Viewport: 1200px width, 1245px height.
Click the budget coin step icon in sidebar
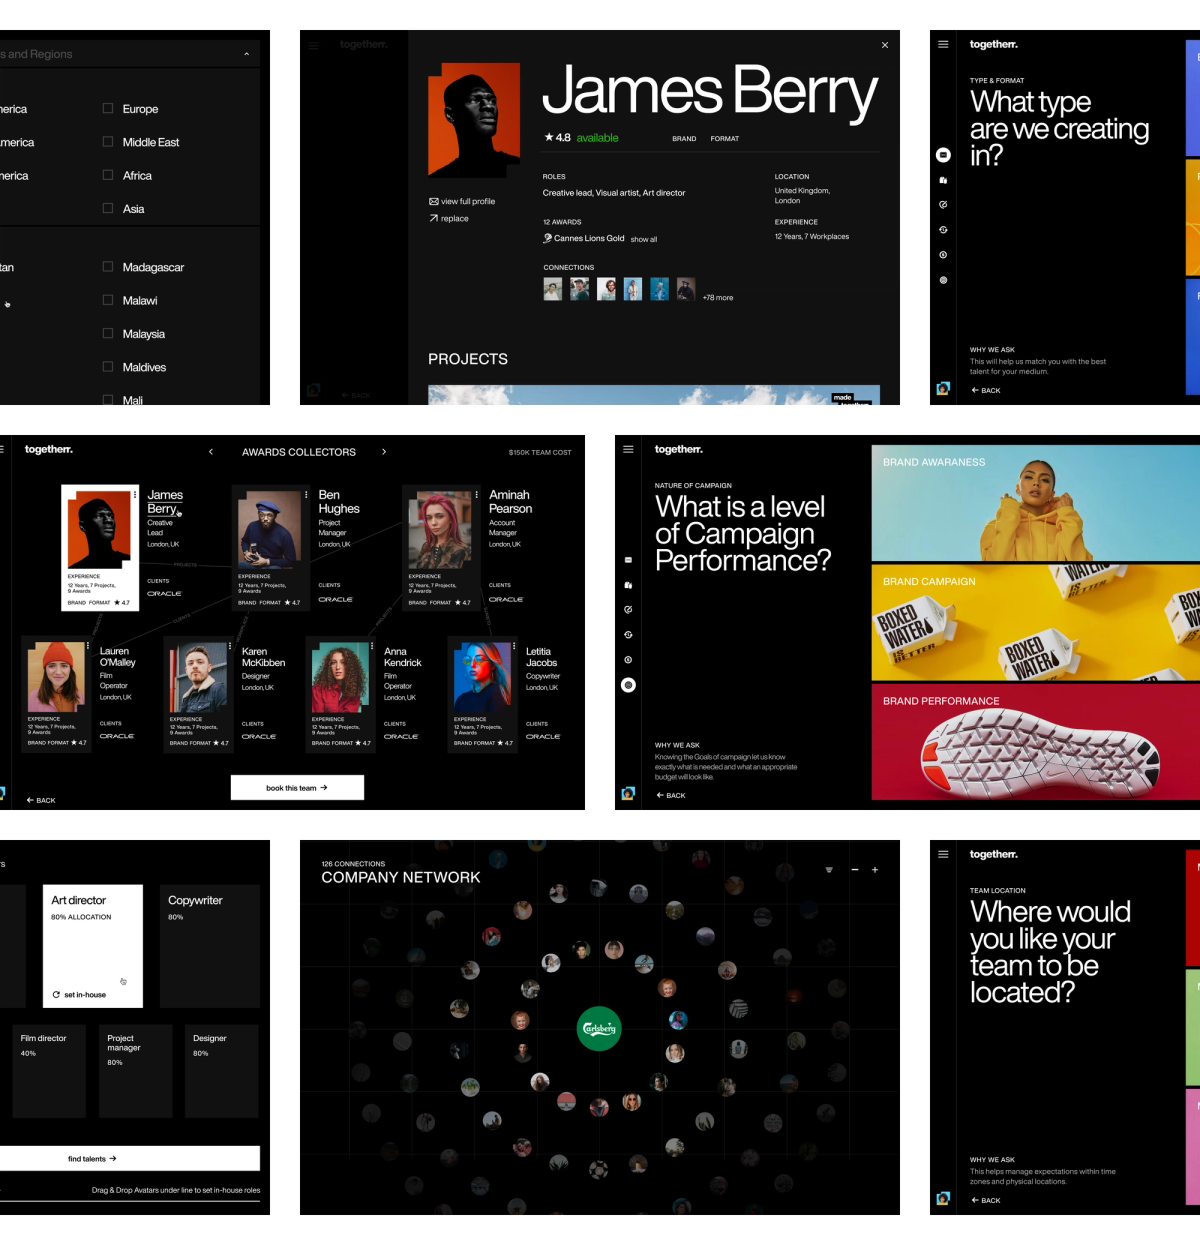coord(943,230)
